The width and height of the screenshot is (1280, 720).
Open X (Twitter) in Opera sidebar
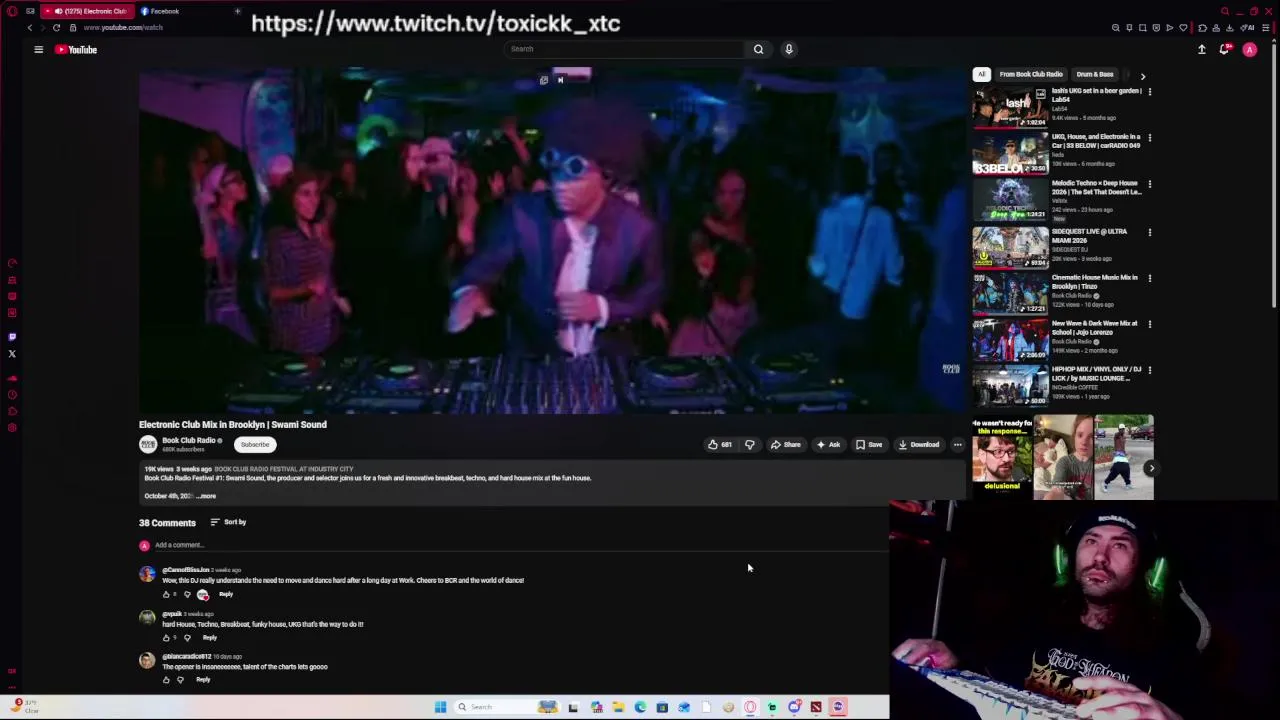click(x=12, y=354)
